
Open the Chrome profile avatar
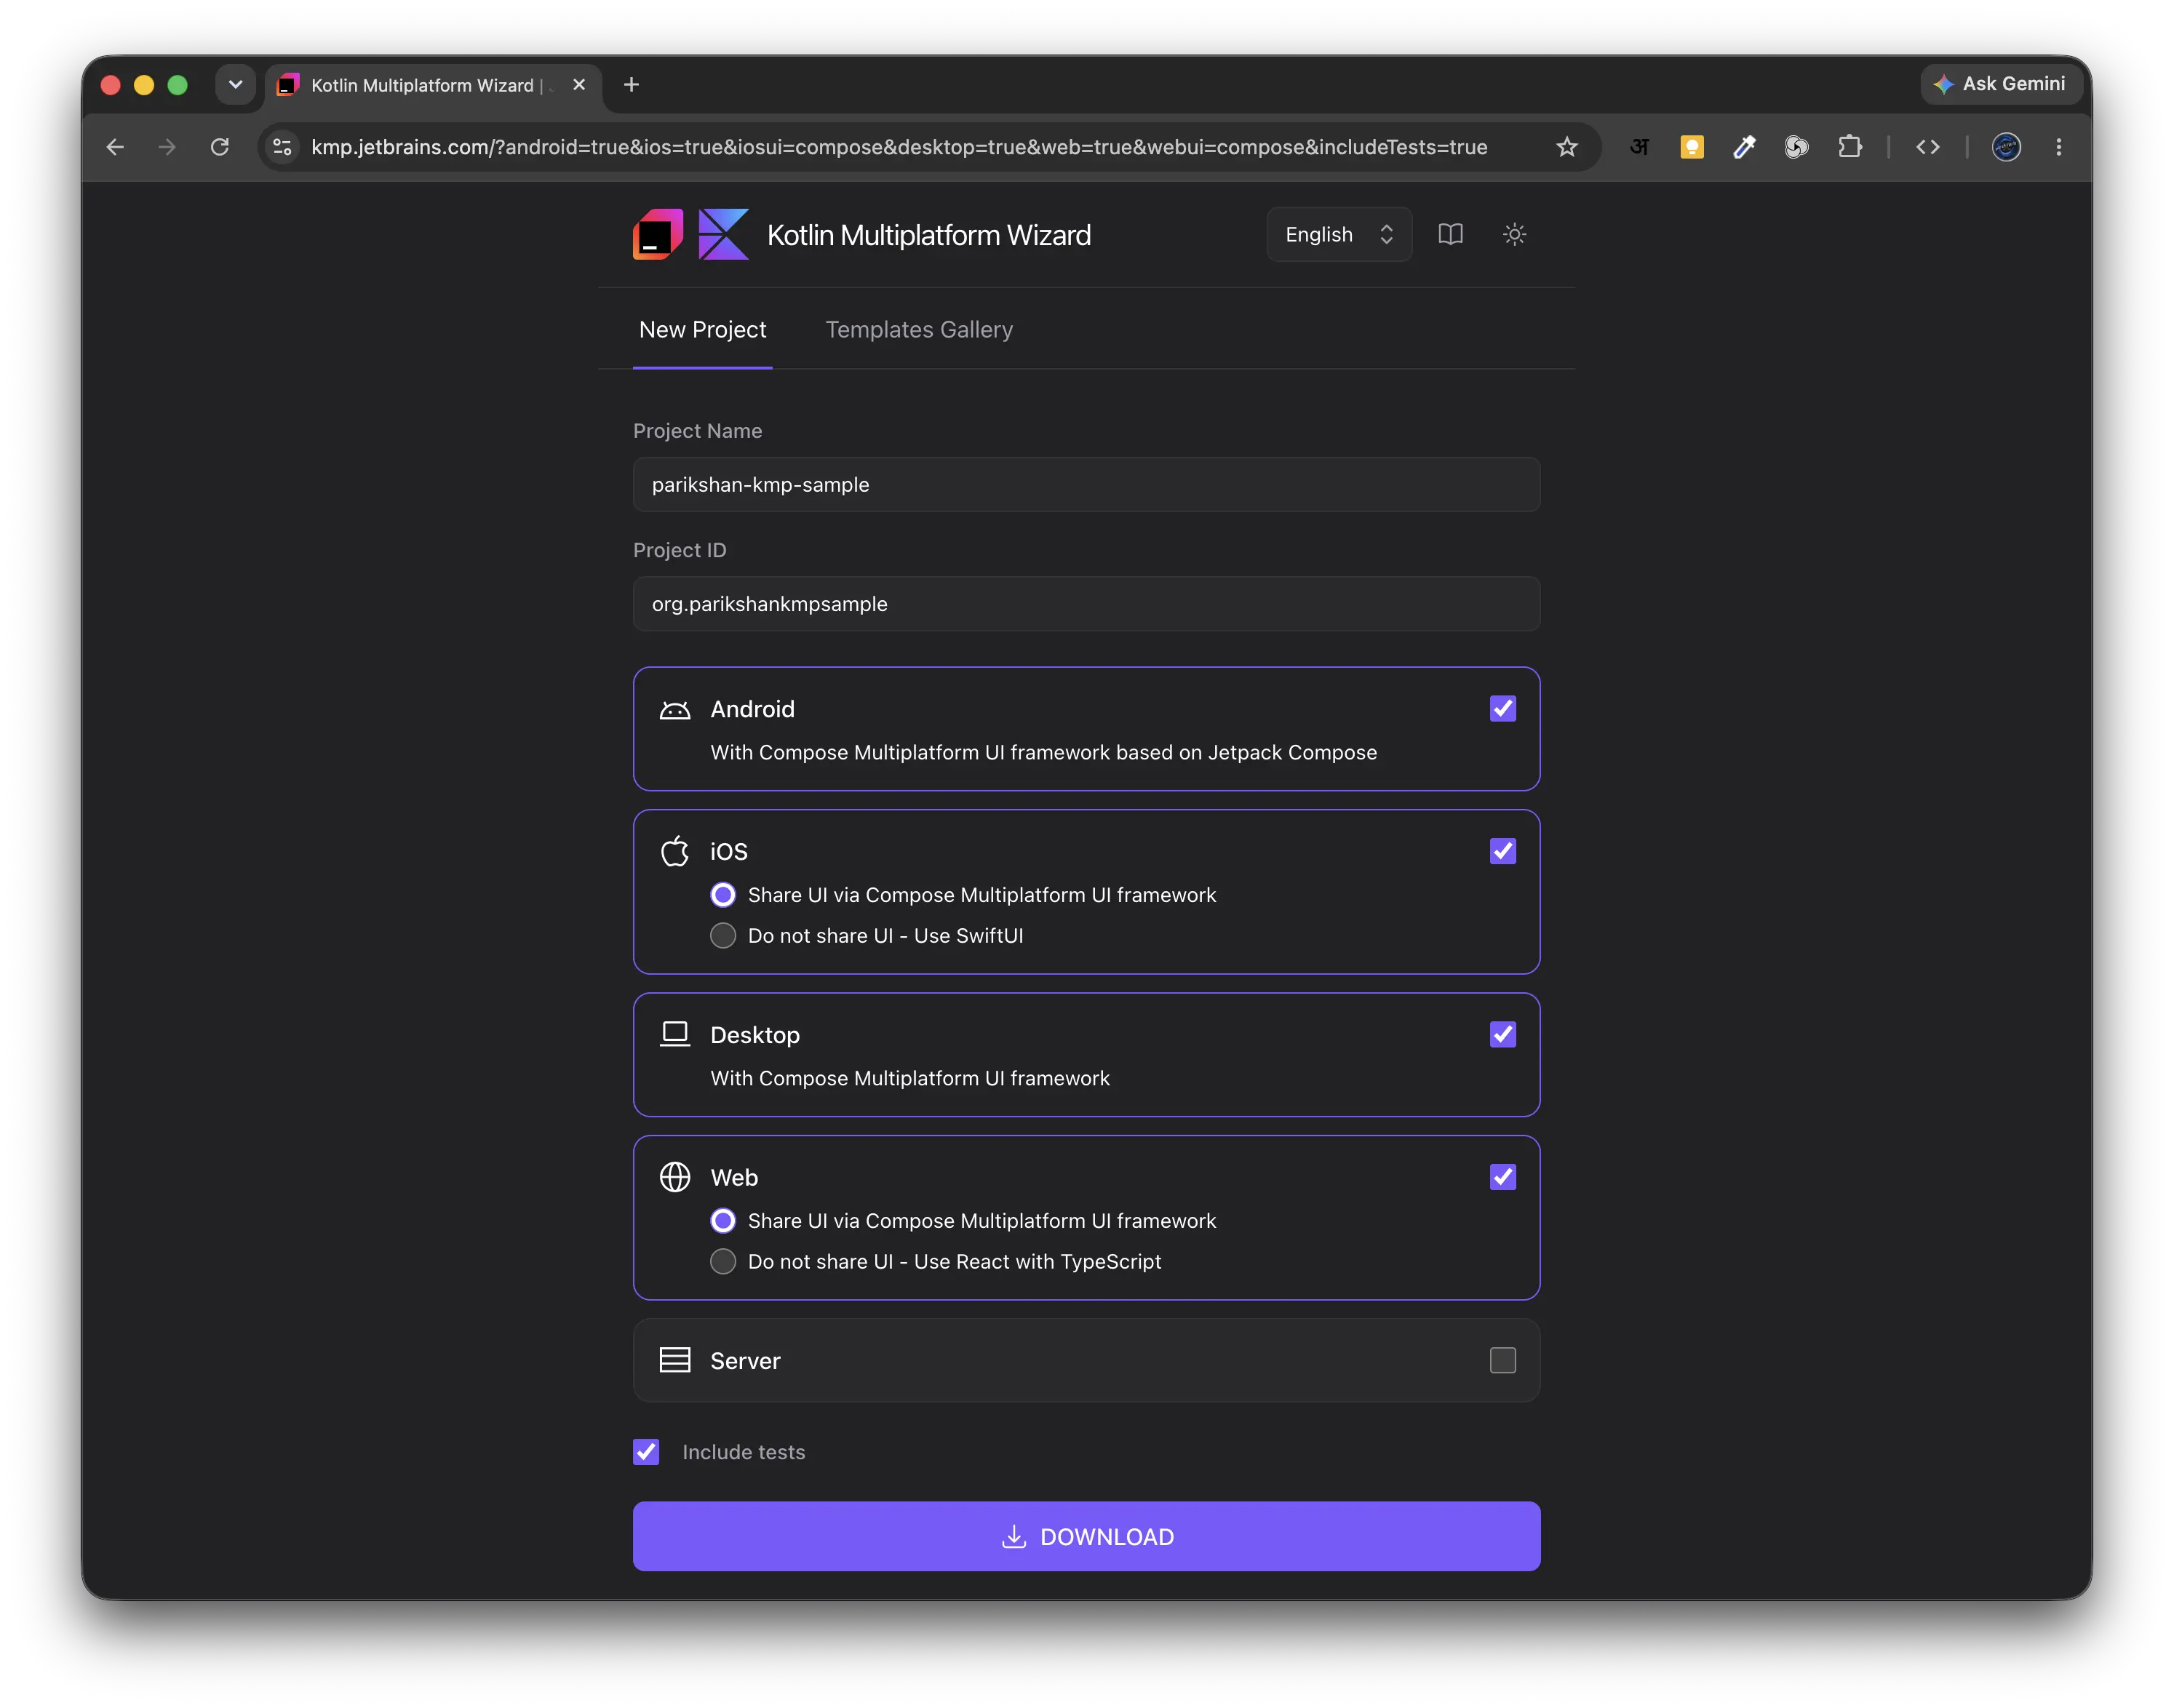tap(2006, 147)
